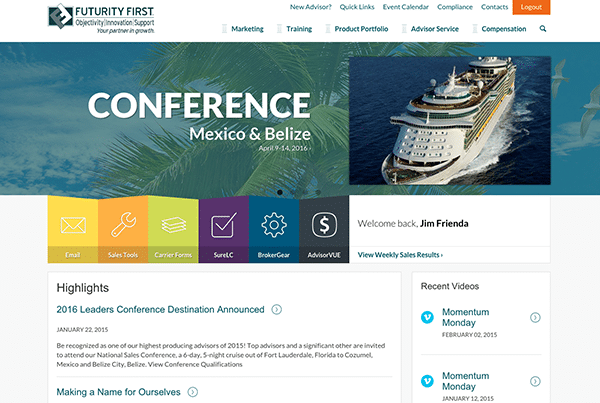The image size is (600, 403).
Task: Click the Futurity First logo
Action: [x=101, y=18]
